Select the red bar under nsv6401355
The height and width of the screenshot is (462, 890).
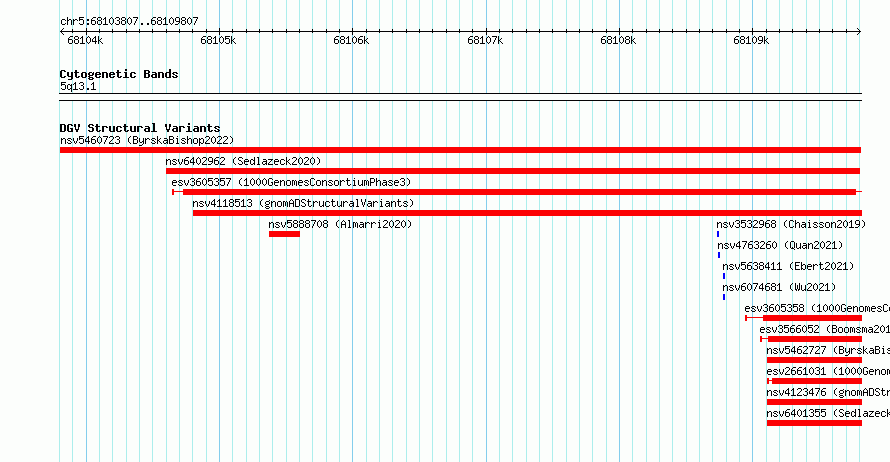[x=815, y=423]
